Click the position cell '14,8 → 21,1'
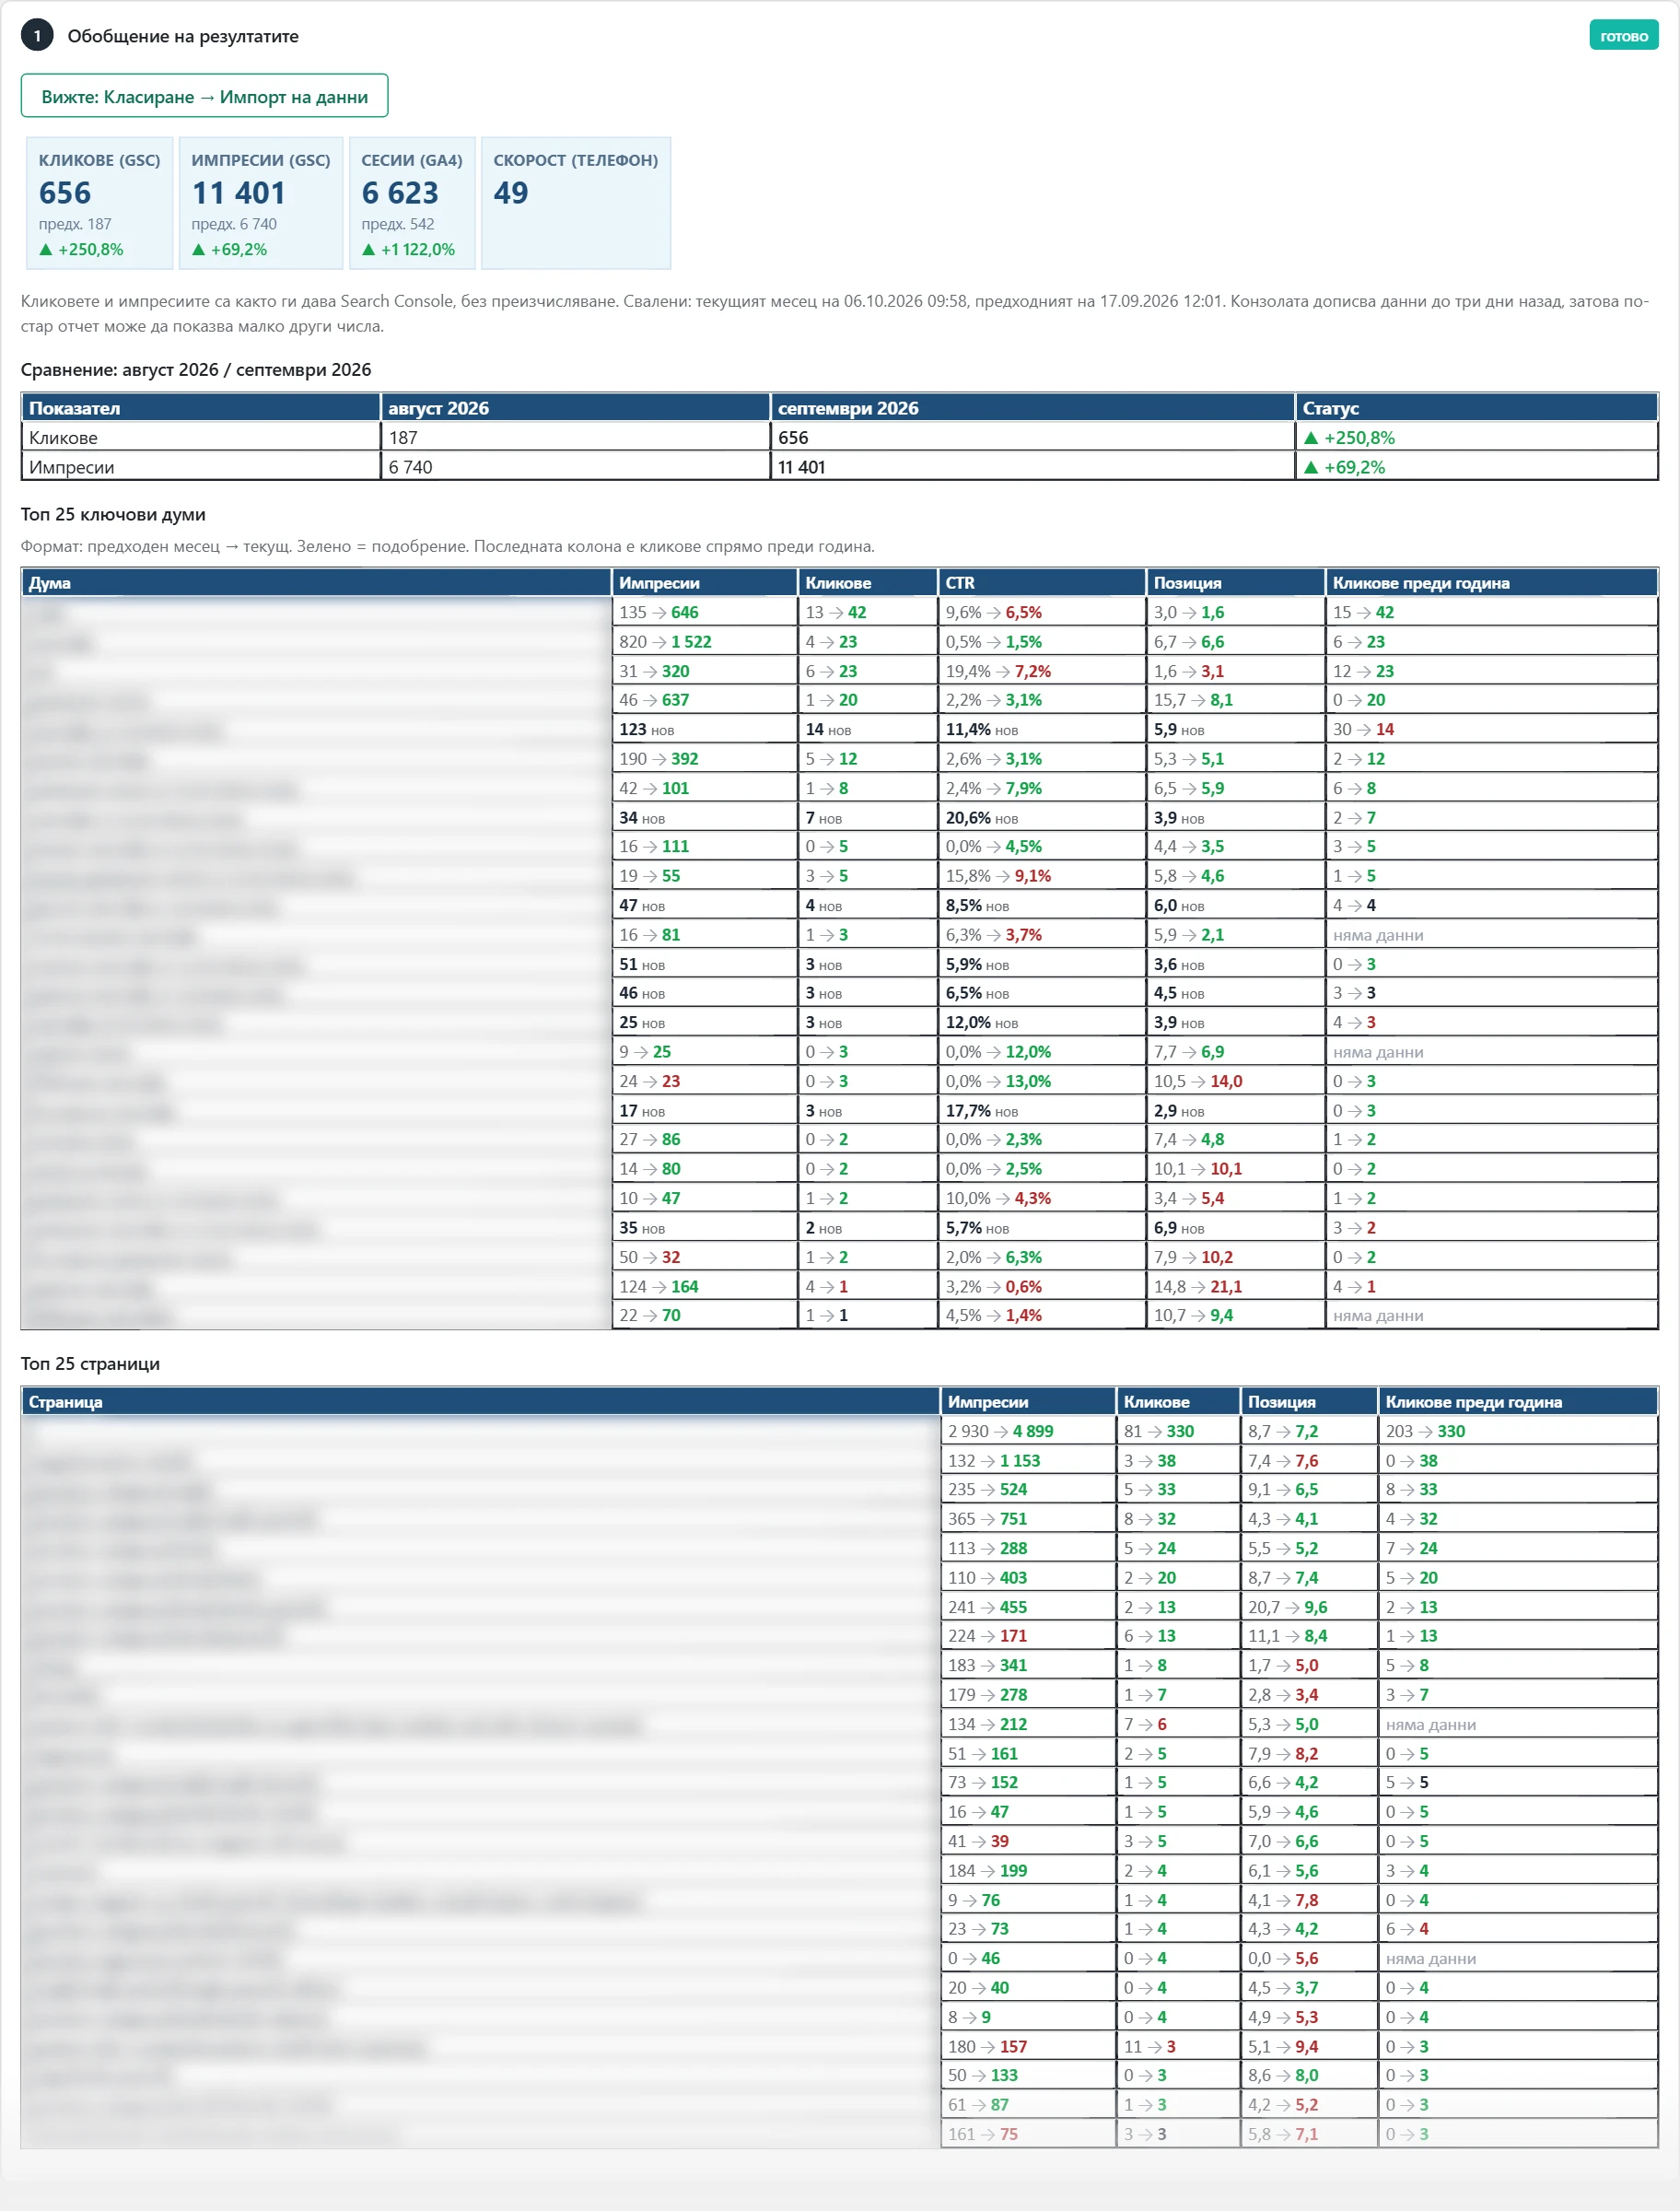This screenshot has height=2211, width=1680. coord(1235,1287)
